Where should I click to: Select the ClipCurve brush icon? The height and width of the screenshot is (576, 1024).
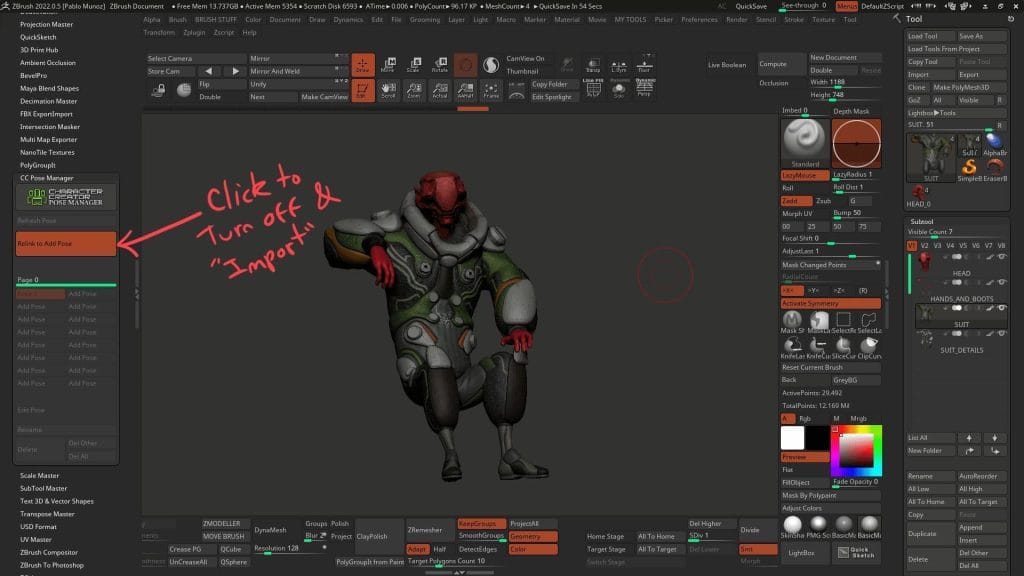pos(869,343)
